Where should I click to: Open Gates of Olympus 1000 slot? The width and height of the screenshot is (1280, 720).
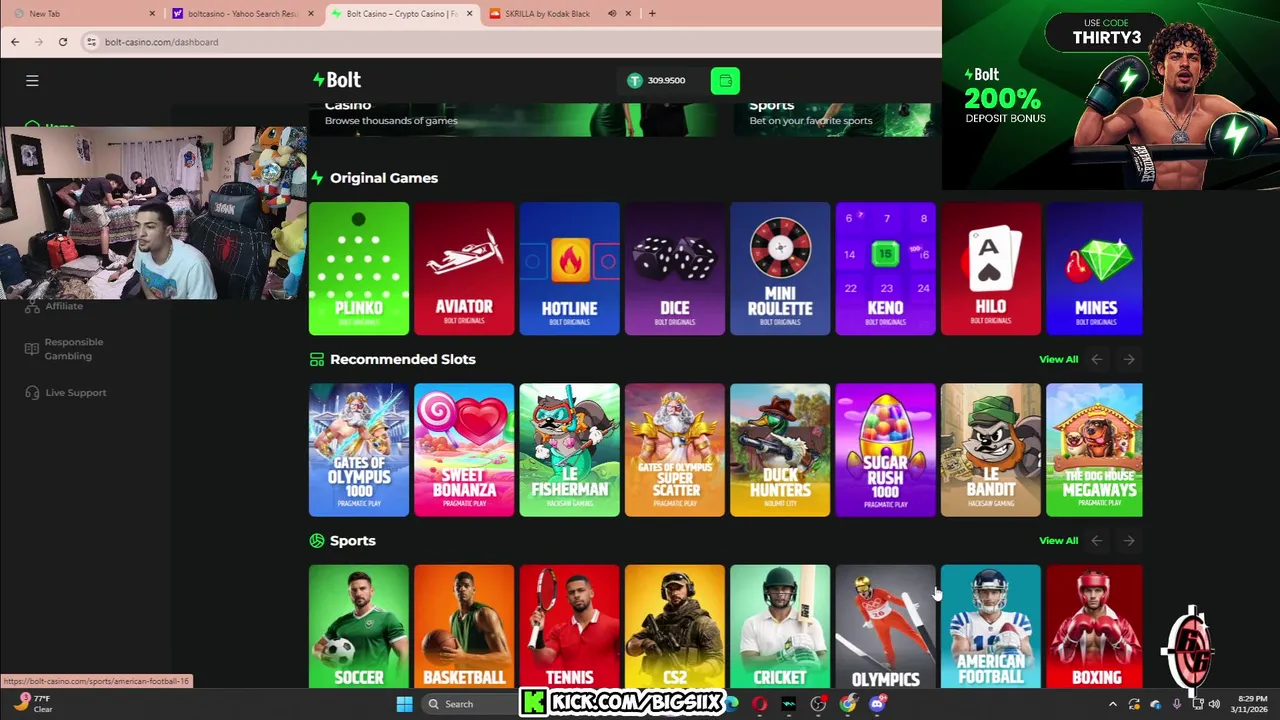359,450
